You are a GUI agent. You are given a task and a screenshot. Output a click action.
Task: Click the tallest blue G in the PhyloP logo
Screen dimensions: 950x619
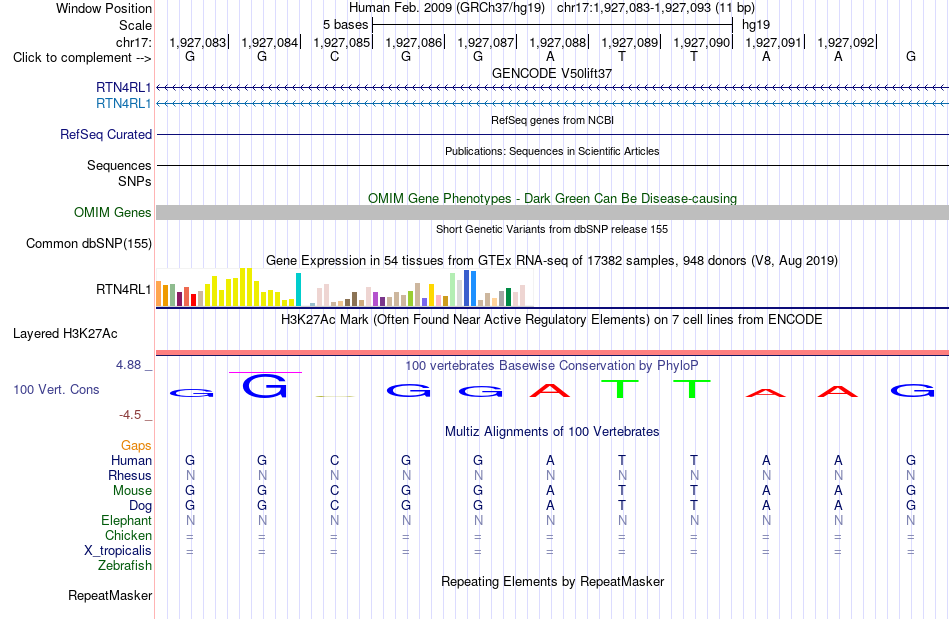tap(265, 386)
